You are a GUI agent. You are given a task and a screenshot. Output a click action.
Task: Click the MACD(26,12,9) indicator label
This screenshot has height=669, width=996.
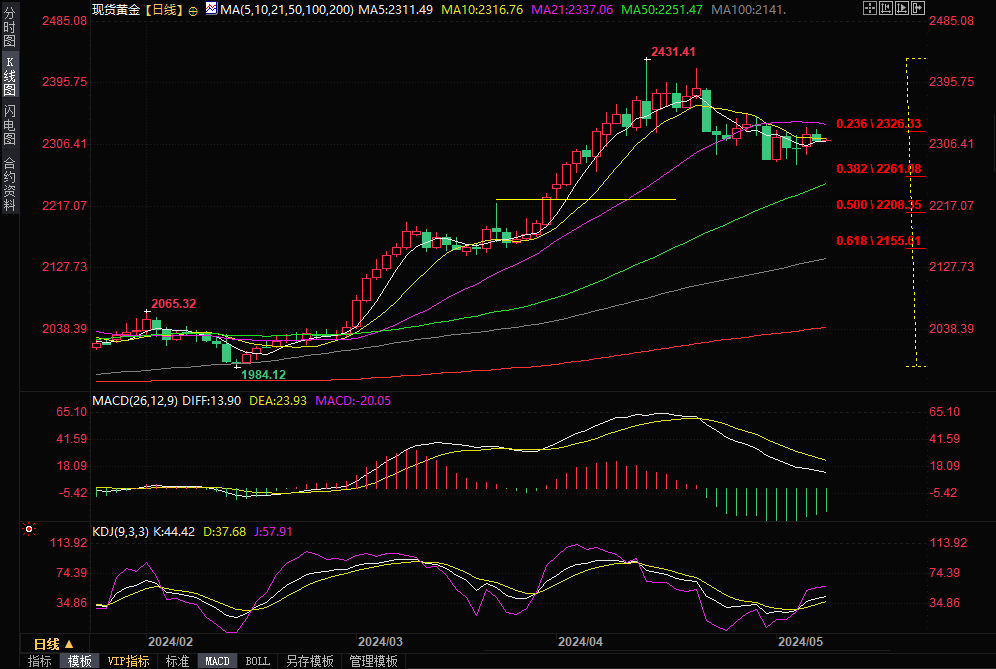[135, 401]
